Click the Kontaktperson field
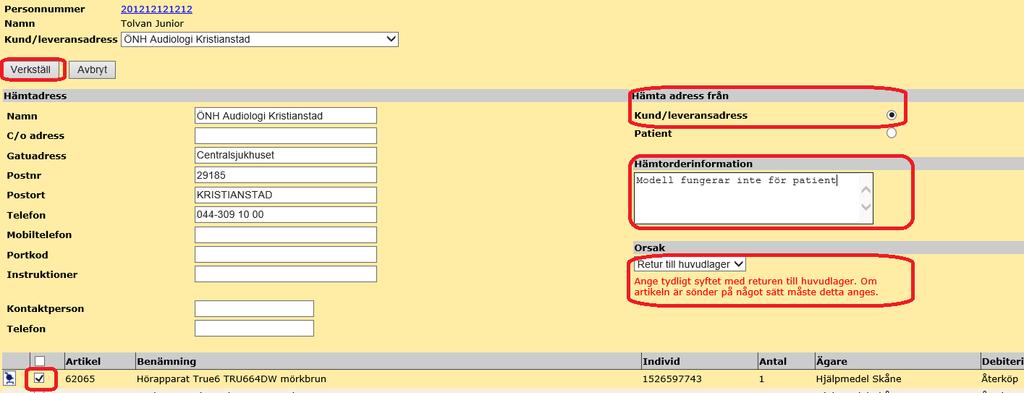The image size is (1024, 393). [x=254, y=309]
